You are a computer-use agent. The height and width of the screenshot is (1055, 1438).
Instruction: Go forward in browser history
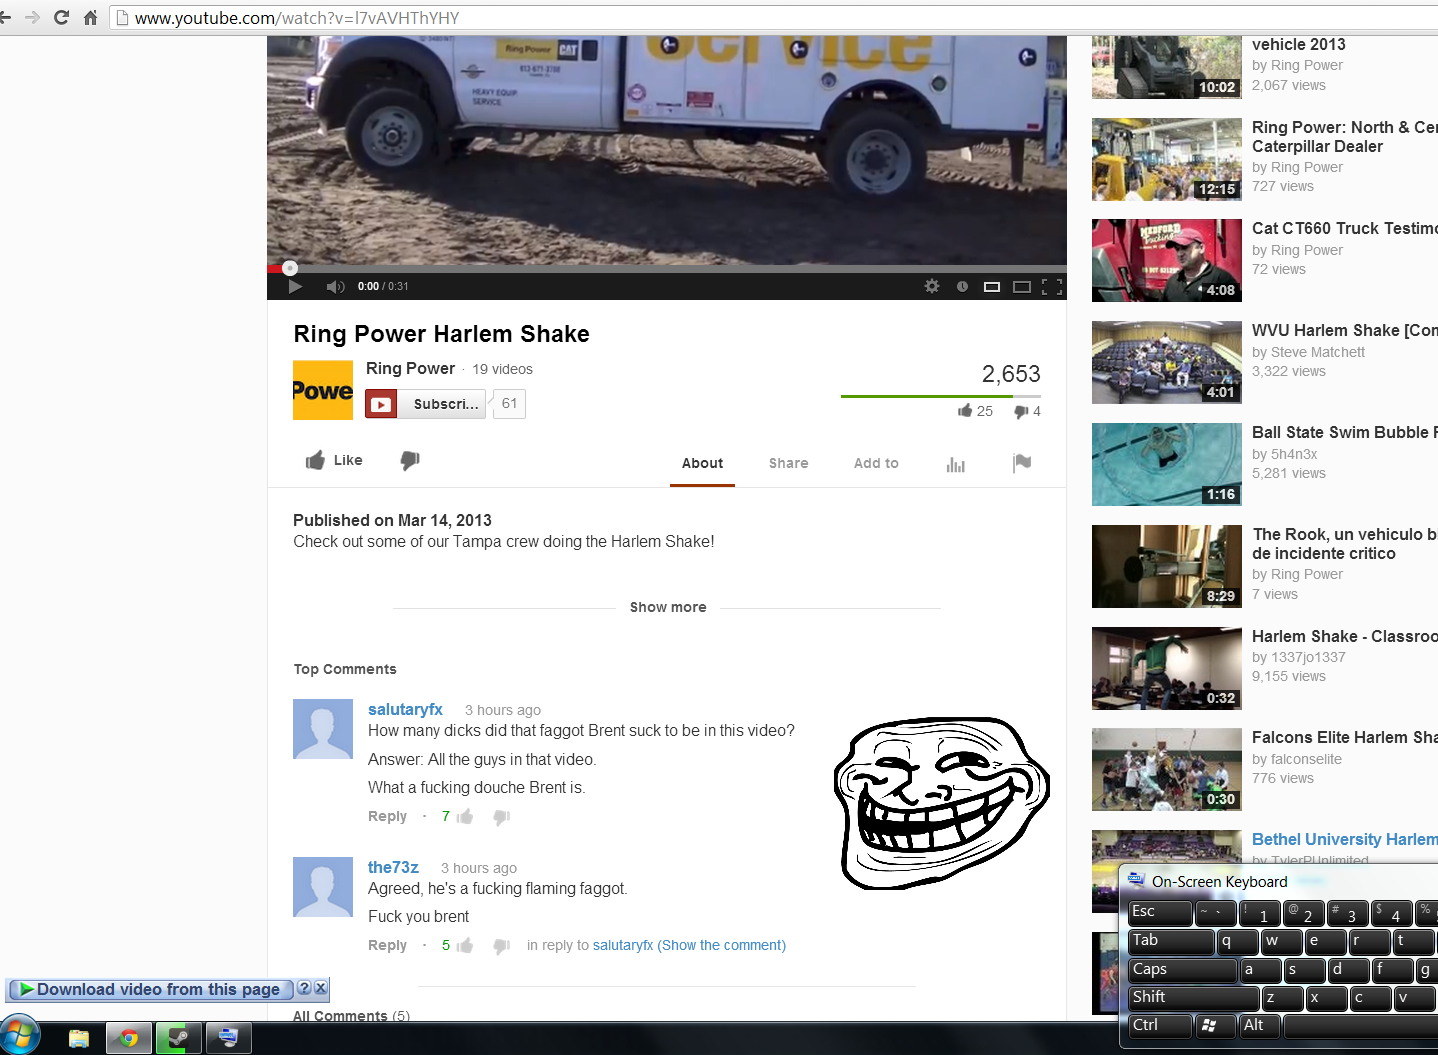pos(32,17)
